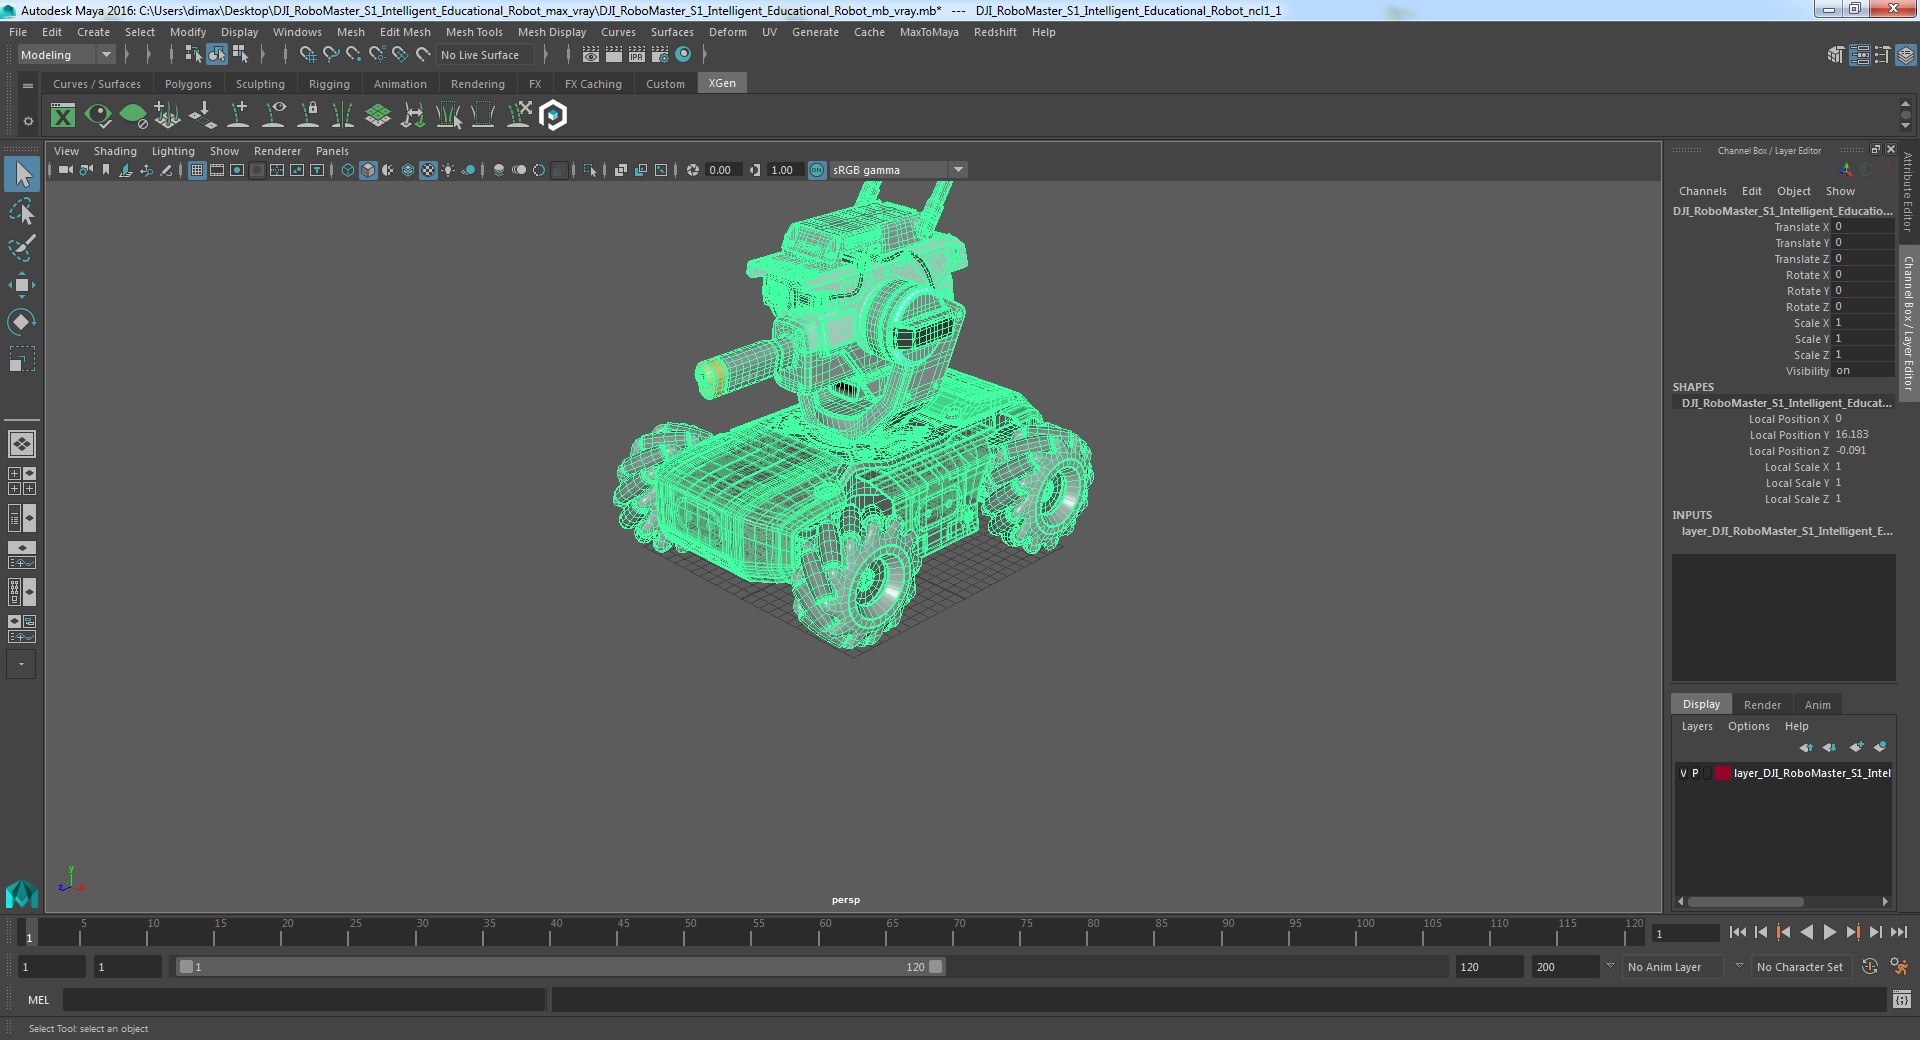Click snap to curves magnet icon
This screenshot has width=1920, height=1040.
click(x=330, y=55)
